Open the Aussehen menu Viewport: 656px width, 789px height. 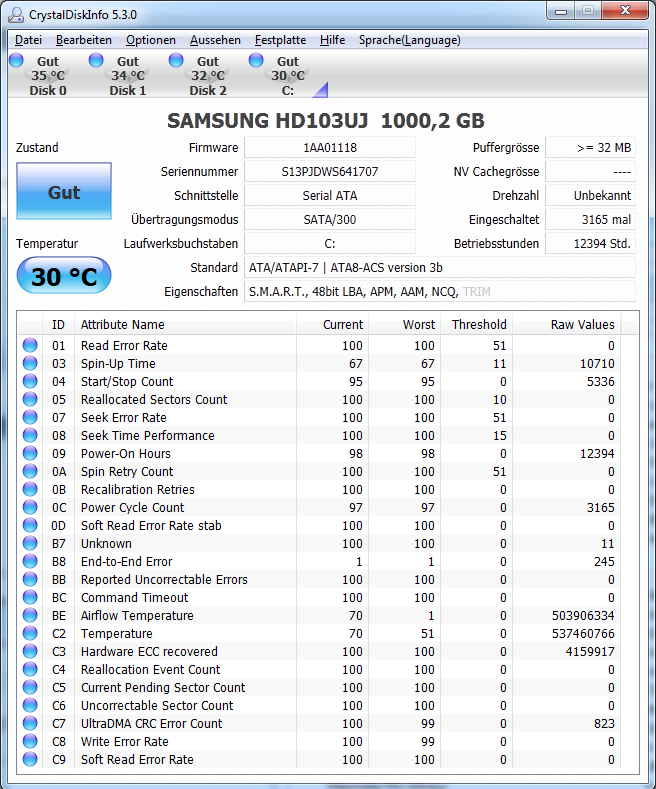(x=215, y=40)
